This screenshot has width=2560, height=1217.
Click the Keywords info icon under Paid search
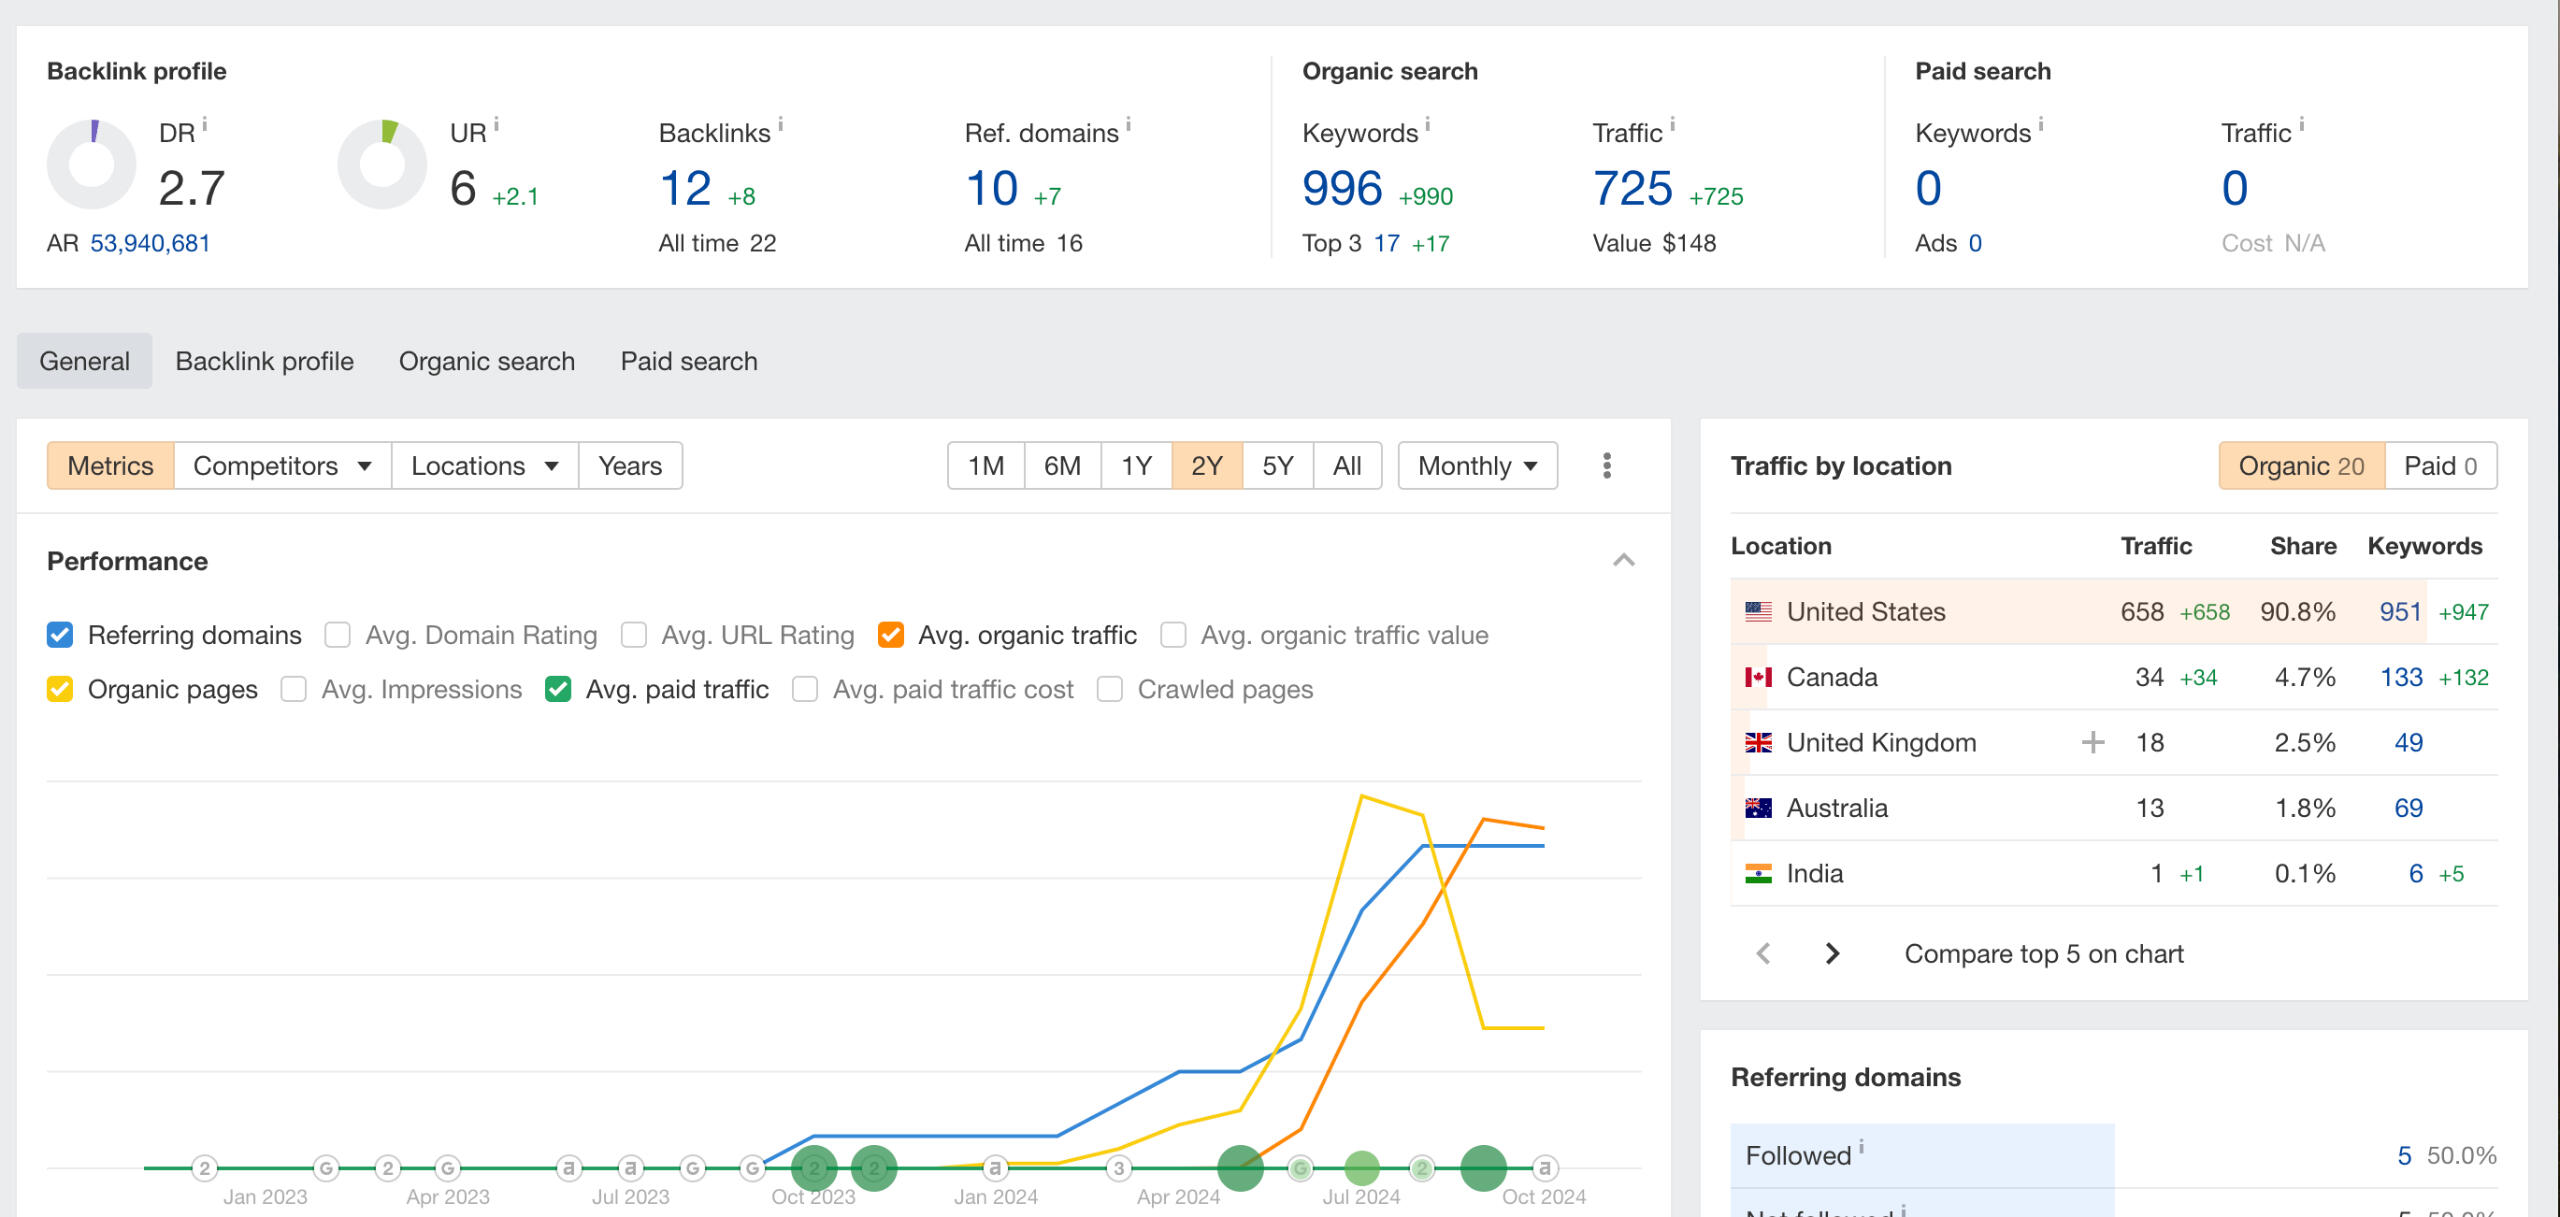tap(2042, 122)
